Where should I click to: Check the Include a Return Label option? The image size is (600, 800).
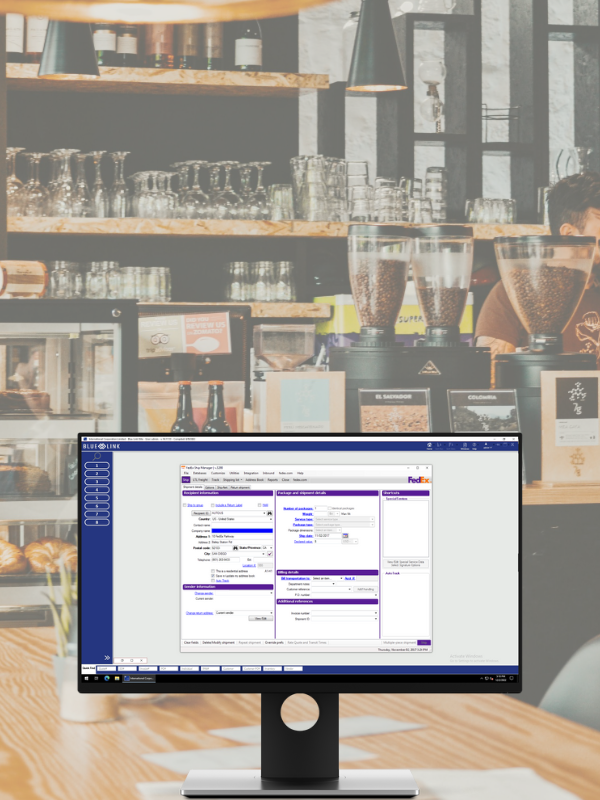[x=212, y=505]
